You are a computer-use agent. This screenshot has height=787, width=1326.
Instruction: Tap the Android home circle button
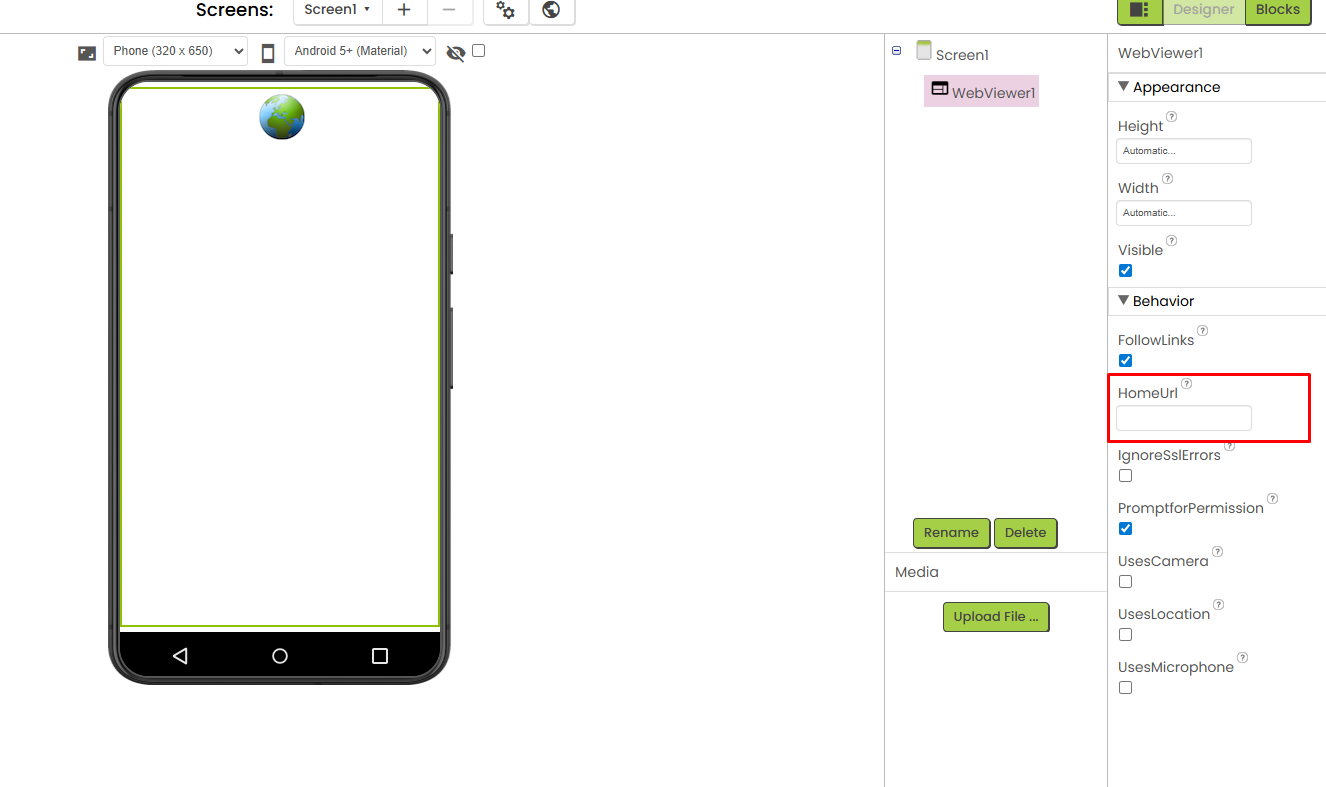pyautogui.click(x=280, y=656)
